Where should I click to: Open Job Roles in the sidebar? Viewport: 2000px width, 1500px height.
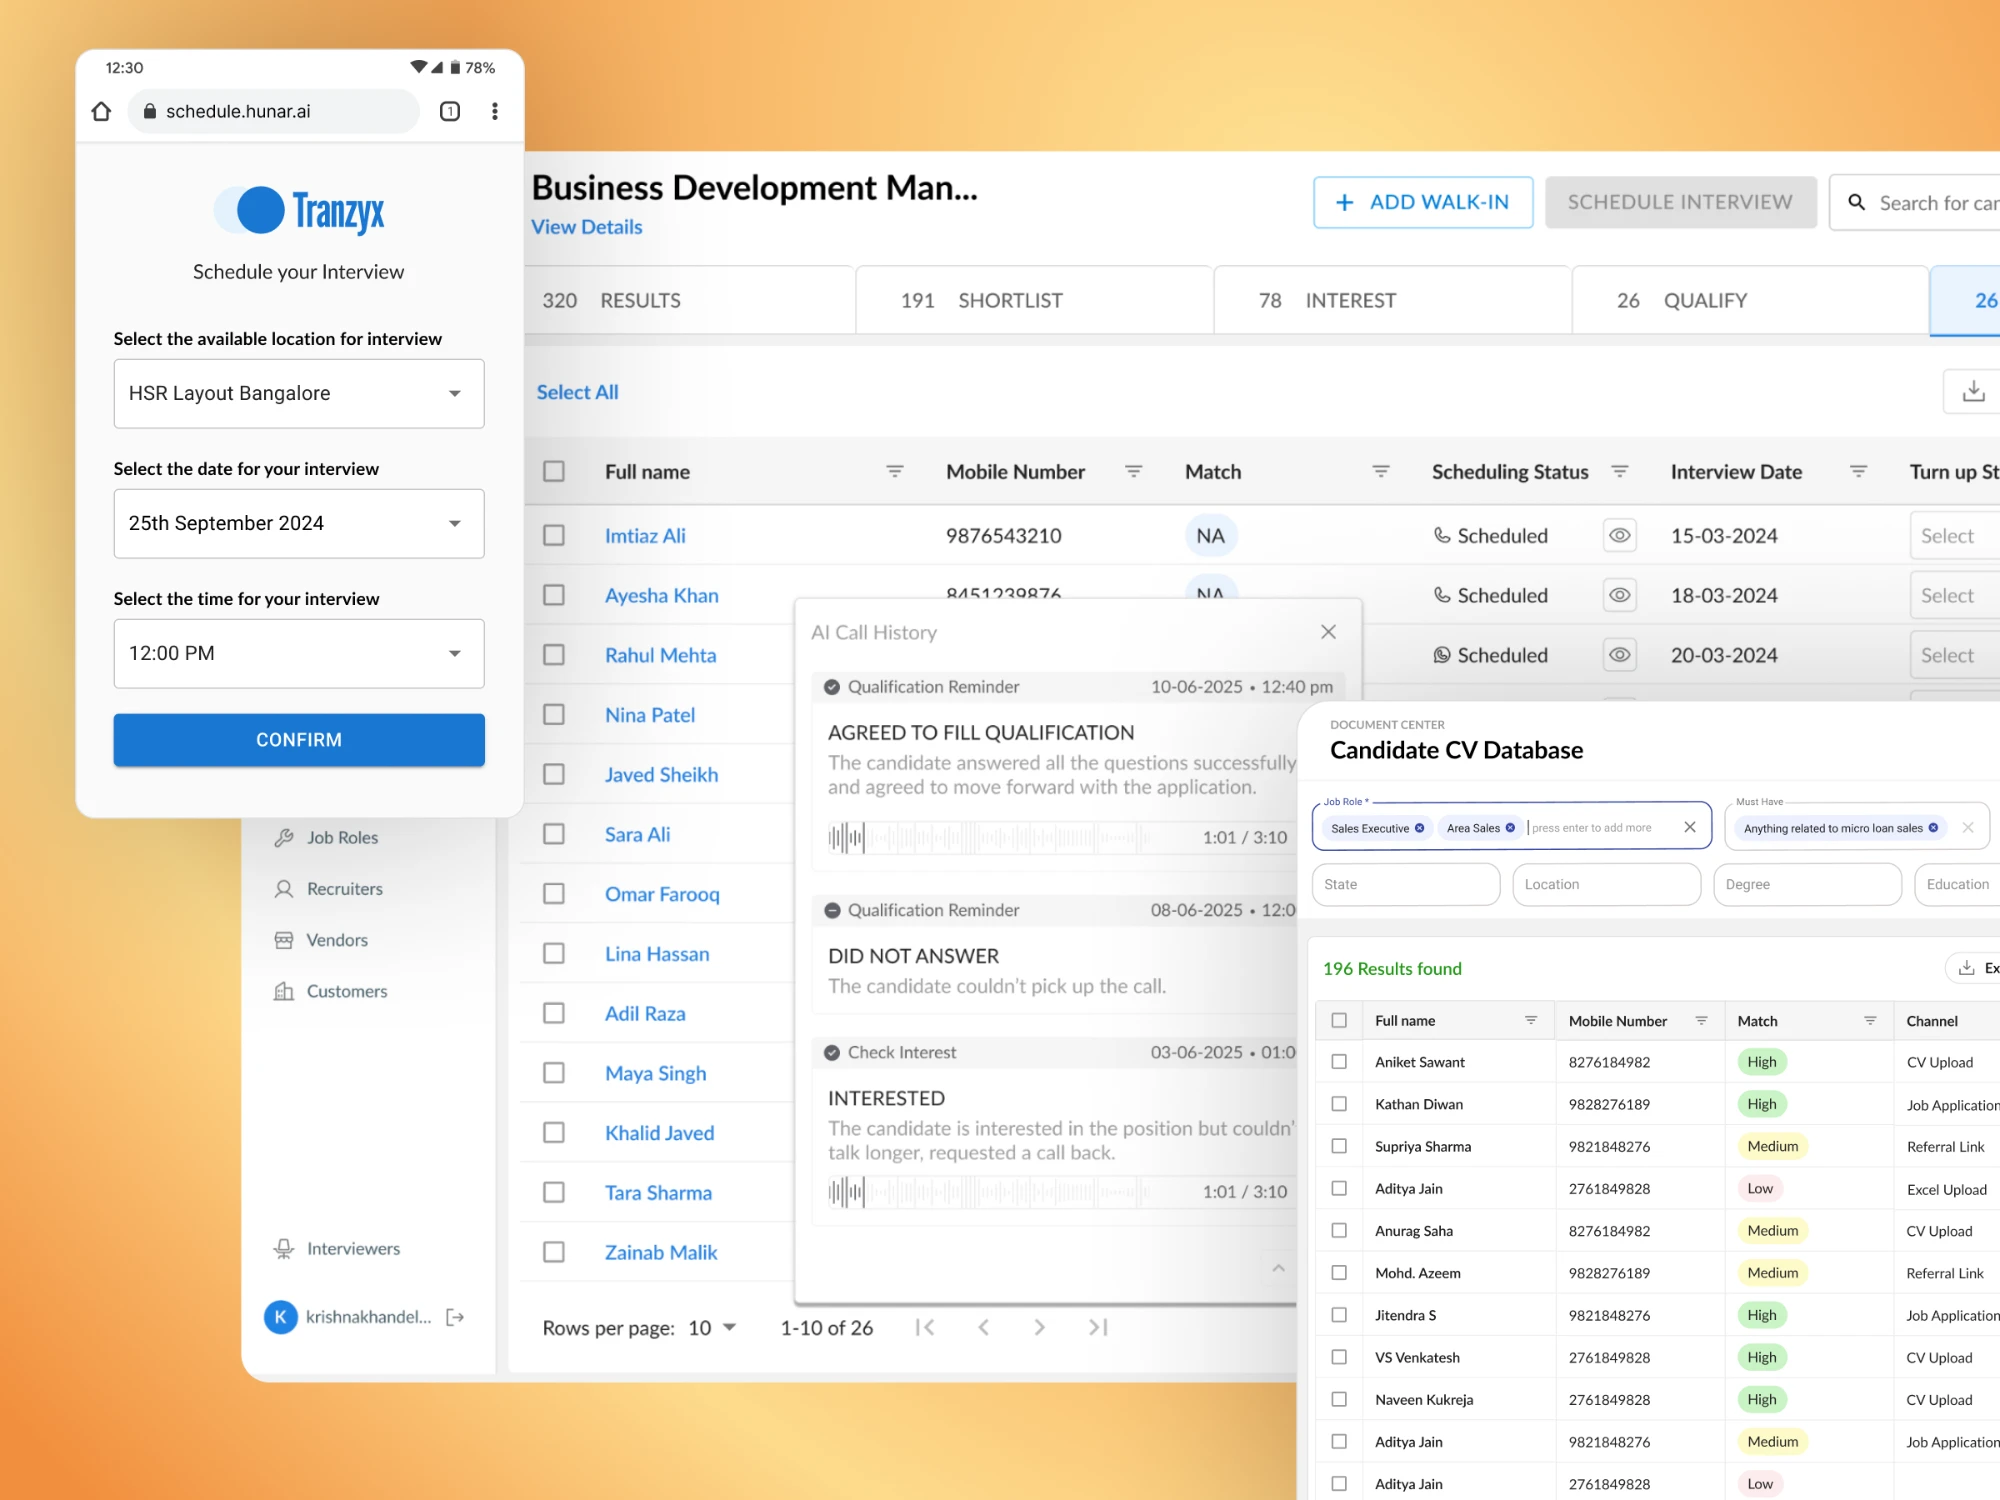point(326,837)
